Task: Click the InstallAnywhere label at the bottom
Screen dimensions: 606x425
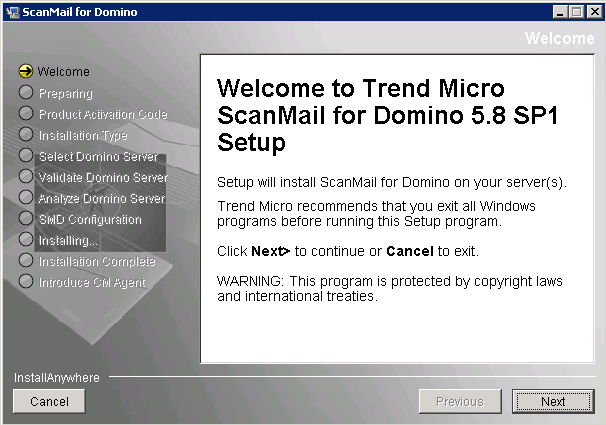Action: (x=57, y=378)
